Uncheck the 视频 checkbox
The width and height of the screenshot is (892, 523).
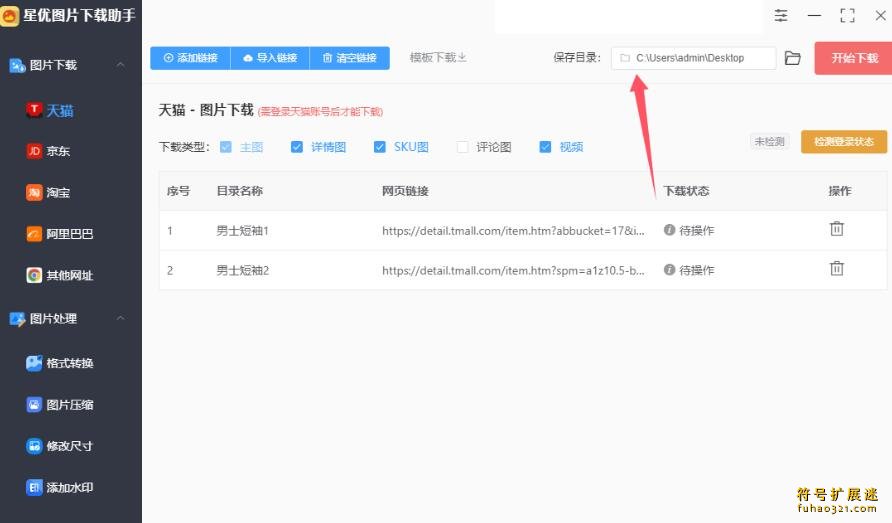pyautogui.click(x=545, y=147)
